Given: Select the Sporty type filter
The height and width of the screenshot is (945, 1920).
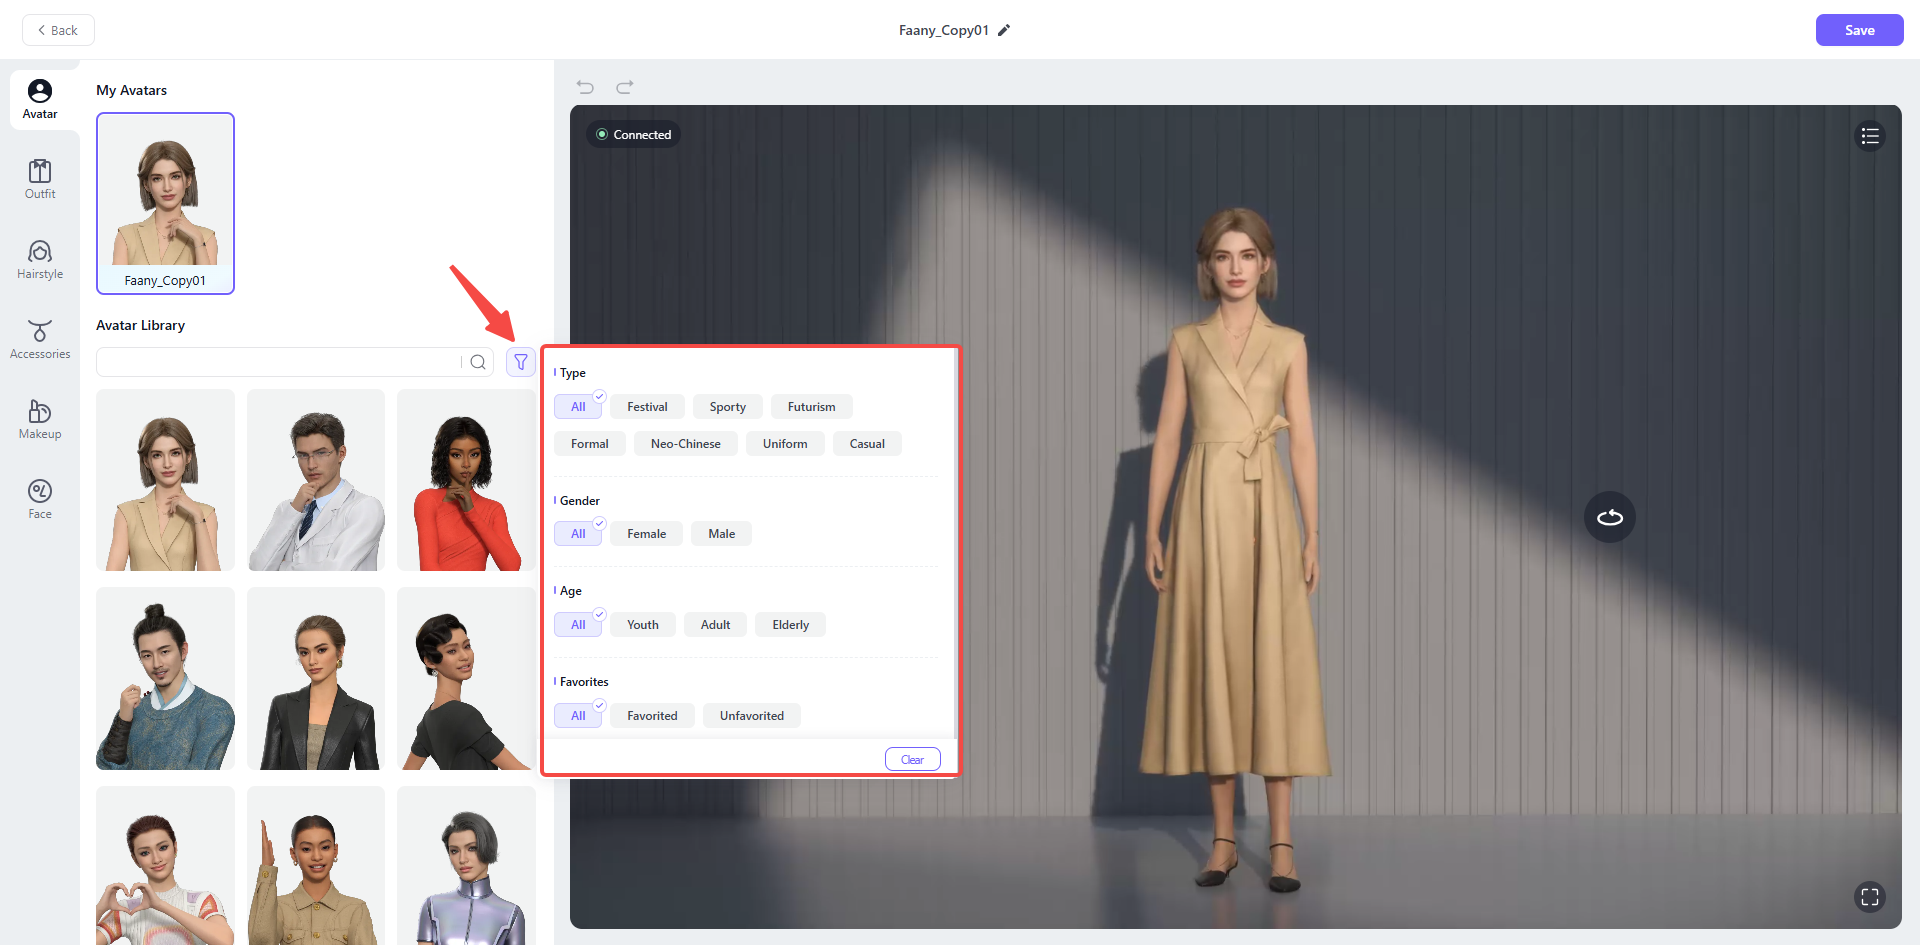Looking at the screenshot, I should (727, 406).
